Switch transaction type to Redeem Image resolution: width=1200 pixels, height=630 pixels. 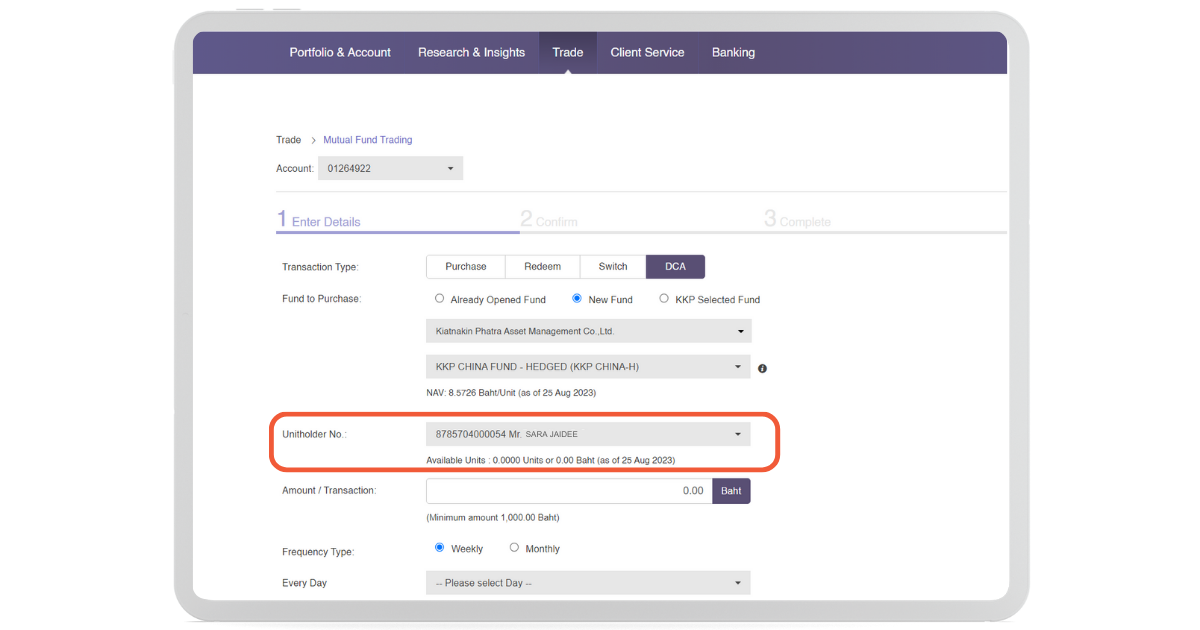pyautogui.click(x=542, y=267)
